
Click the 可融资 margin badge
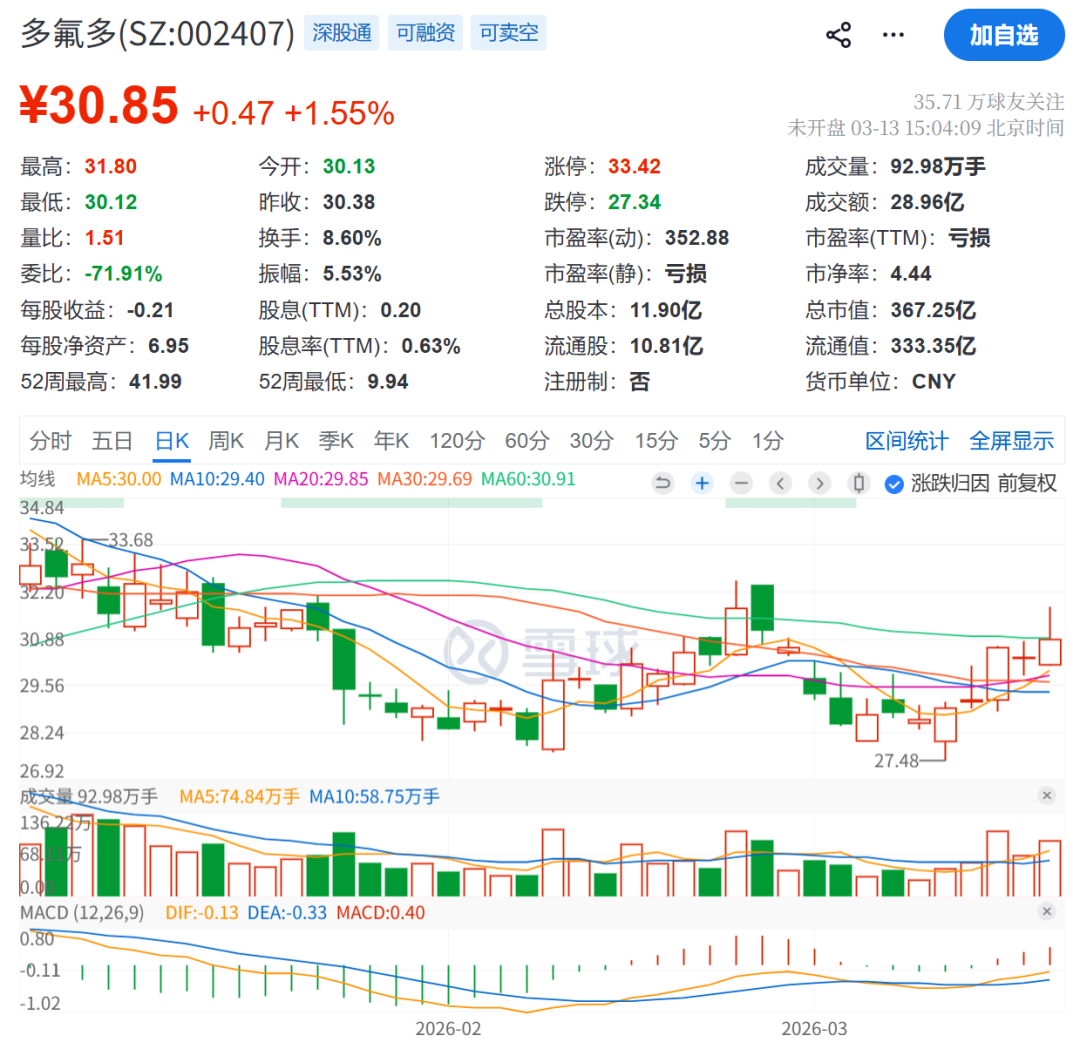point(424,33)
